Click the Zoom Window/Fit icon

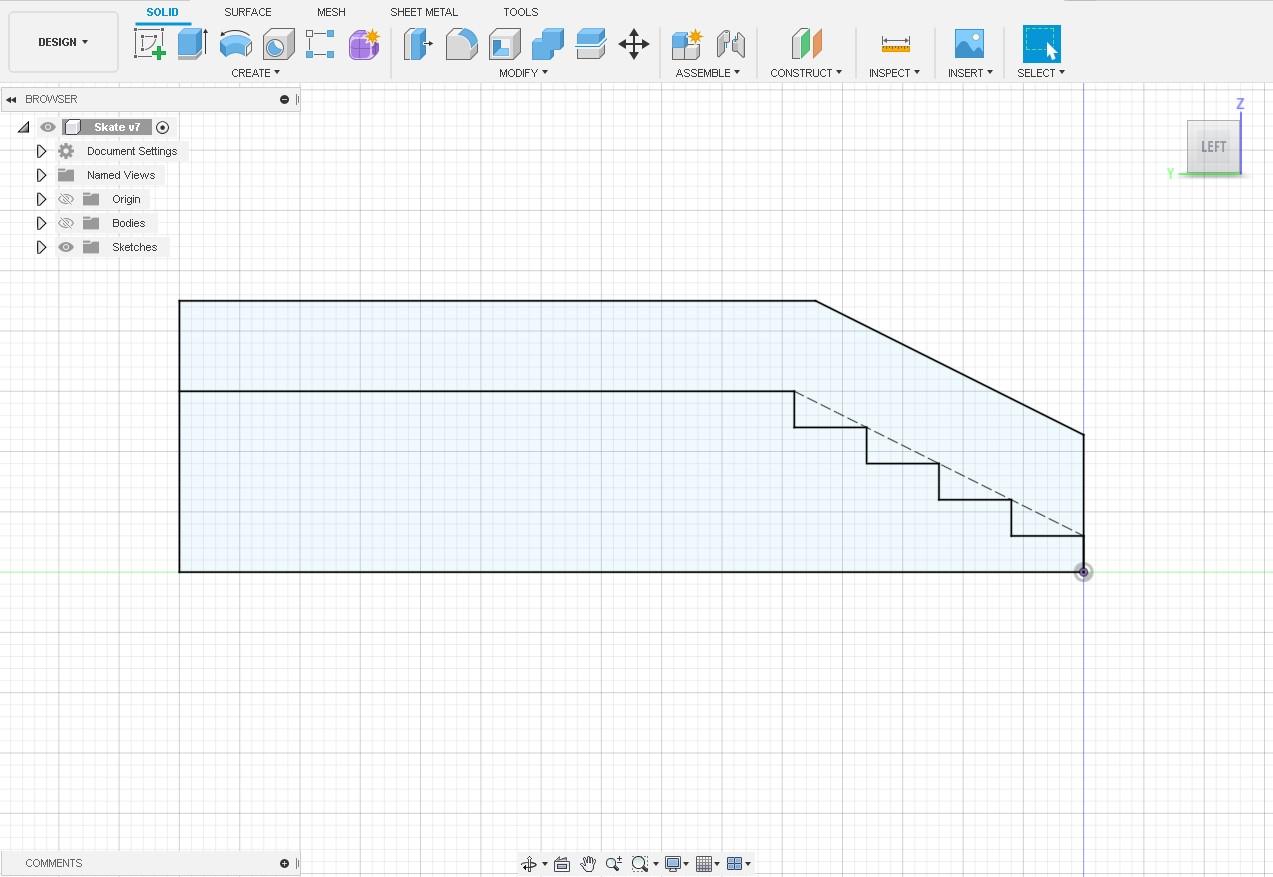click(x=640, y=864)
